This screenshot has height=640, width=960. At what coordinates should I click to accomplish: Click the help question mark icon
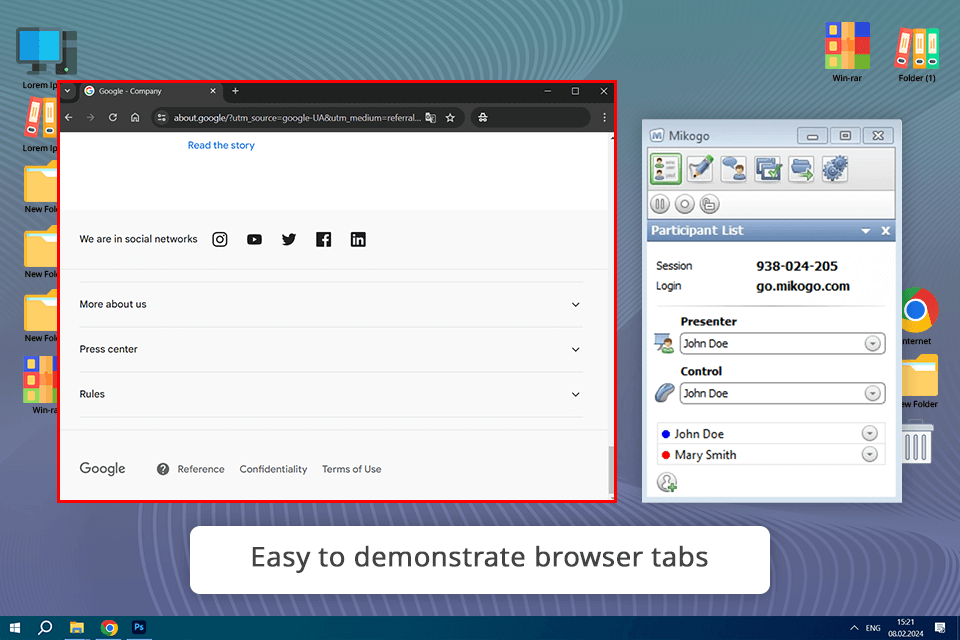[163, 469]
